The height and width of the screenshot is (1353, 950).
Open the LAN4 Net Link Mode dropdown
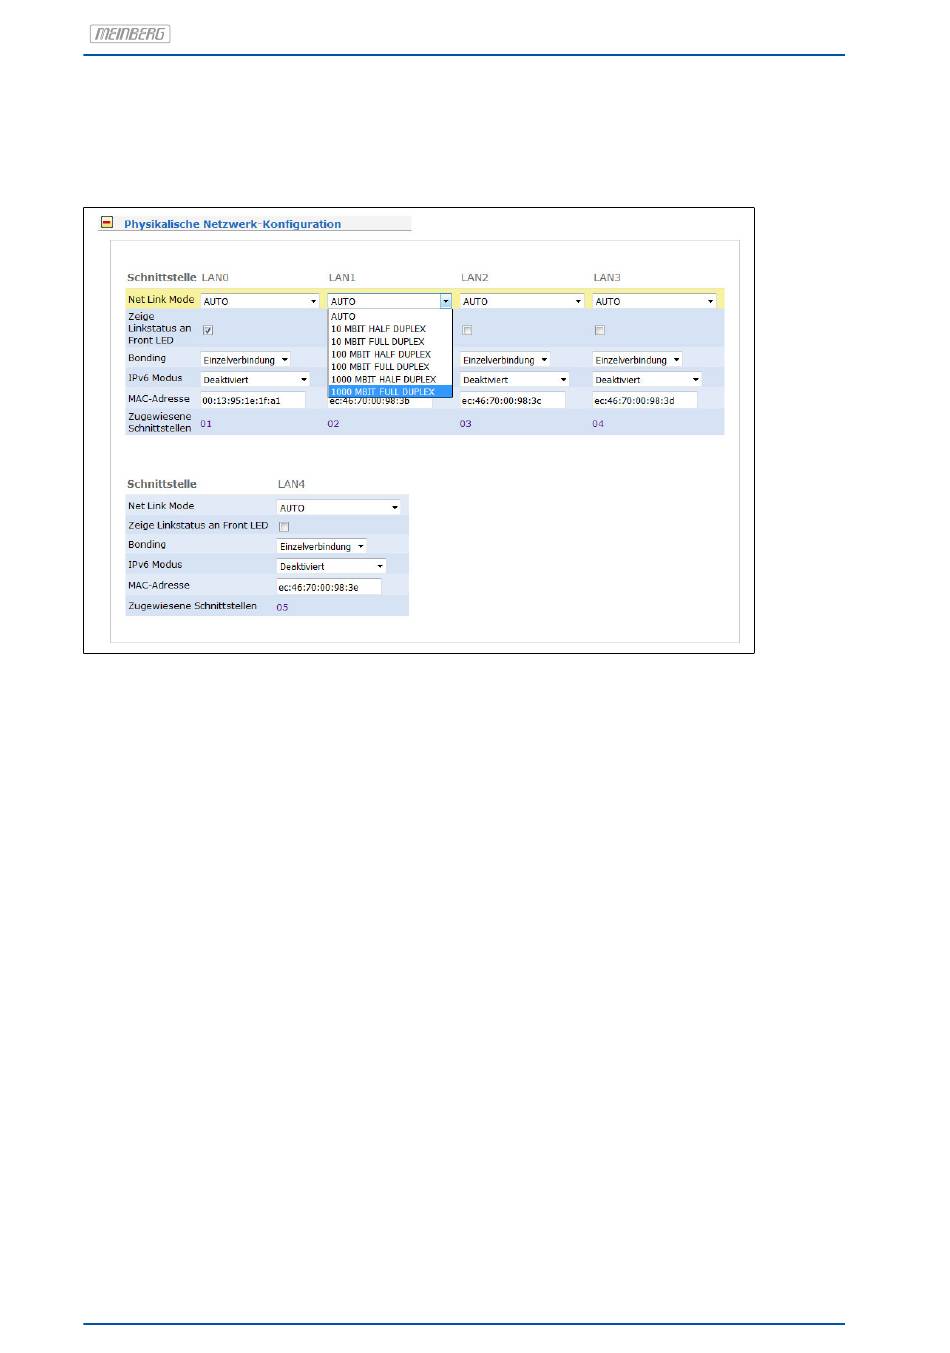339,507
